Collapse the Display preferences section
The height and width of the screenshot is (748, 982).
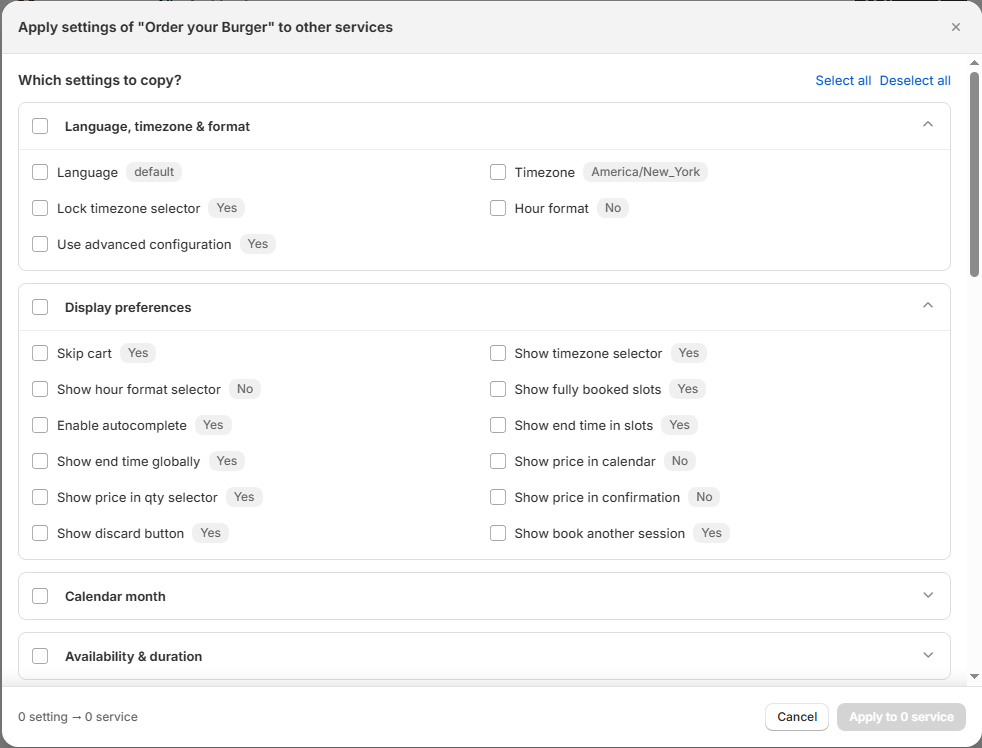927,306
